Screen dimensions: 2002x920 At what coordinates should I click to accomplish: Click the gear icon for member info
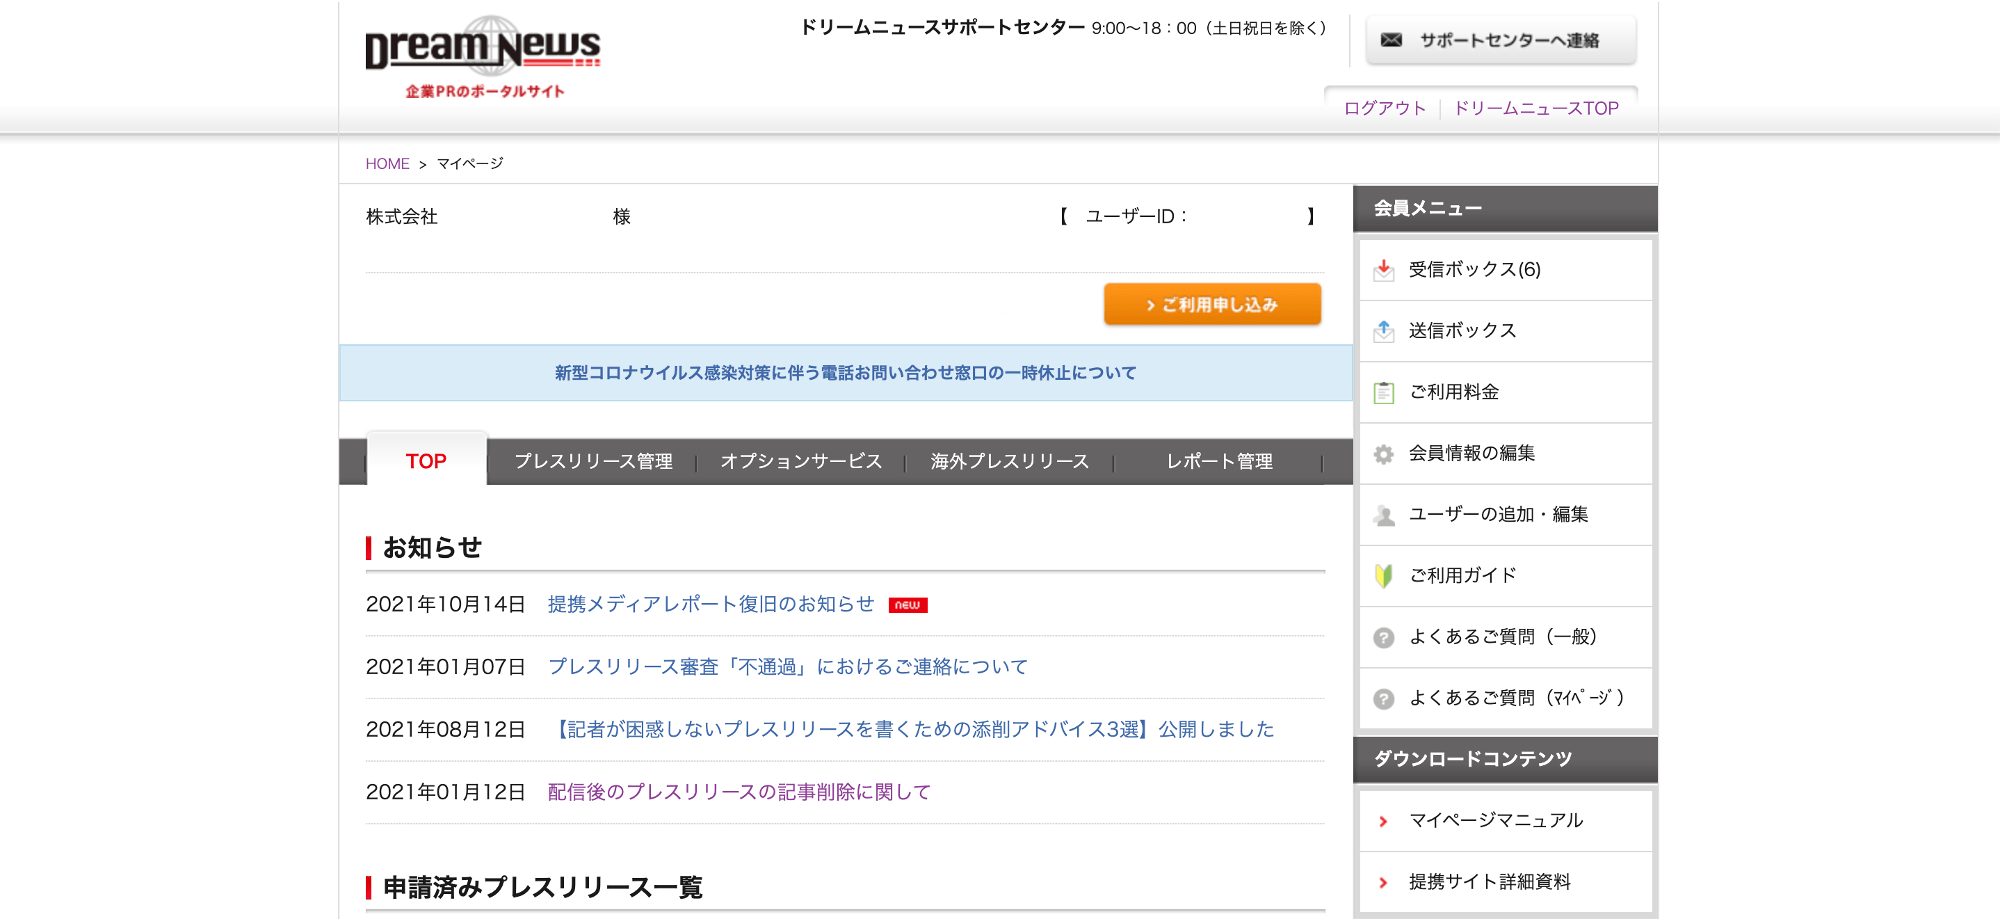1384,454
